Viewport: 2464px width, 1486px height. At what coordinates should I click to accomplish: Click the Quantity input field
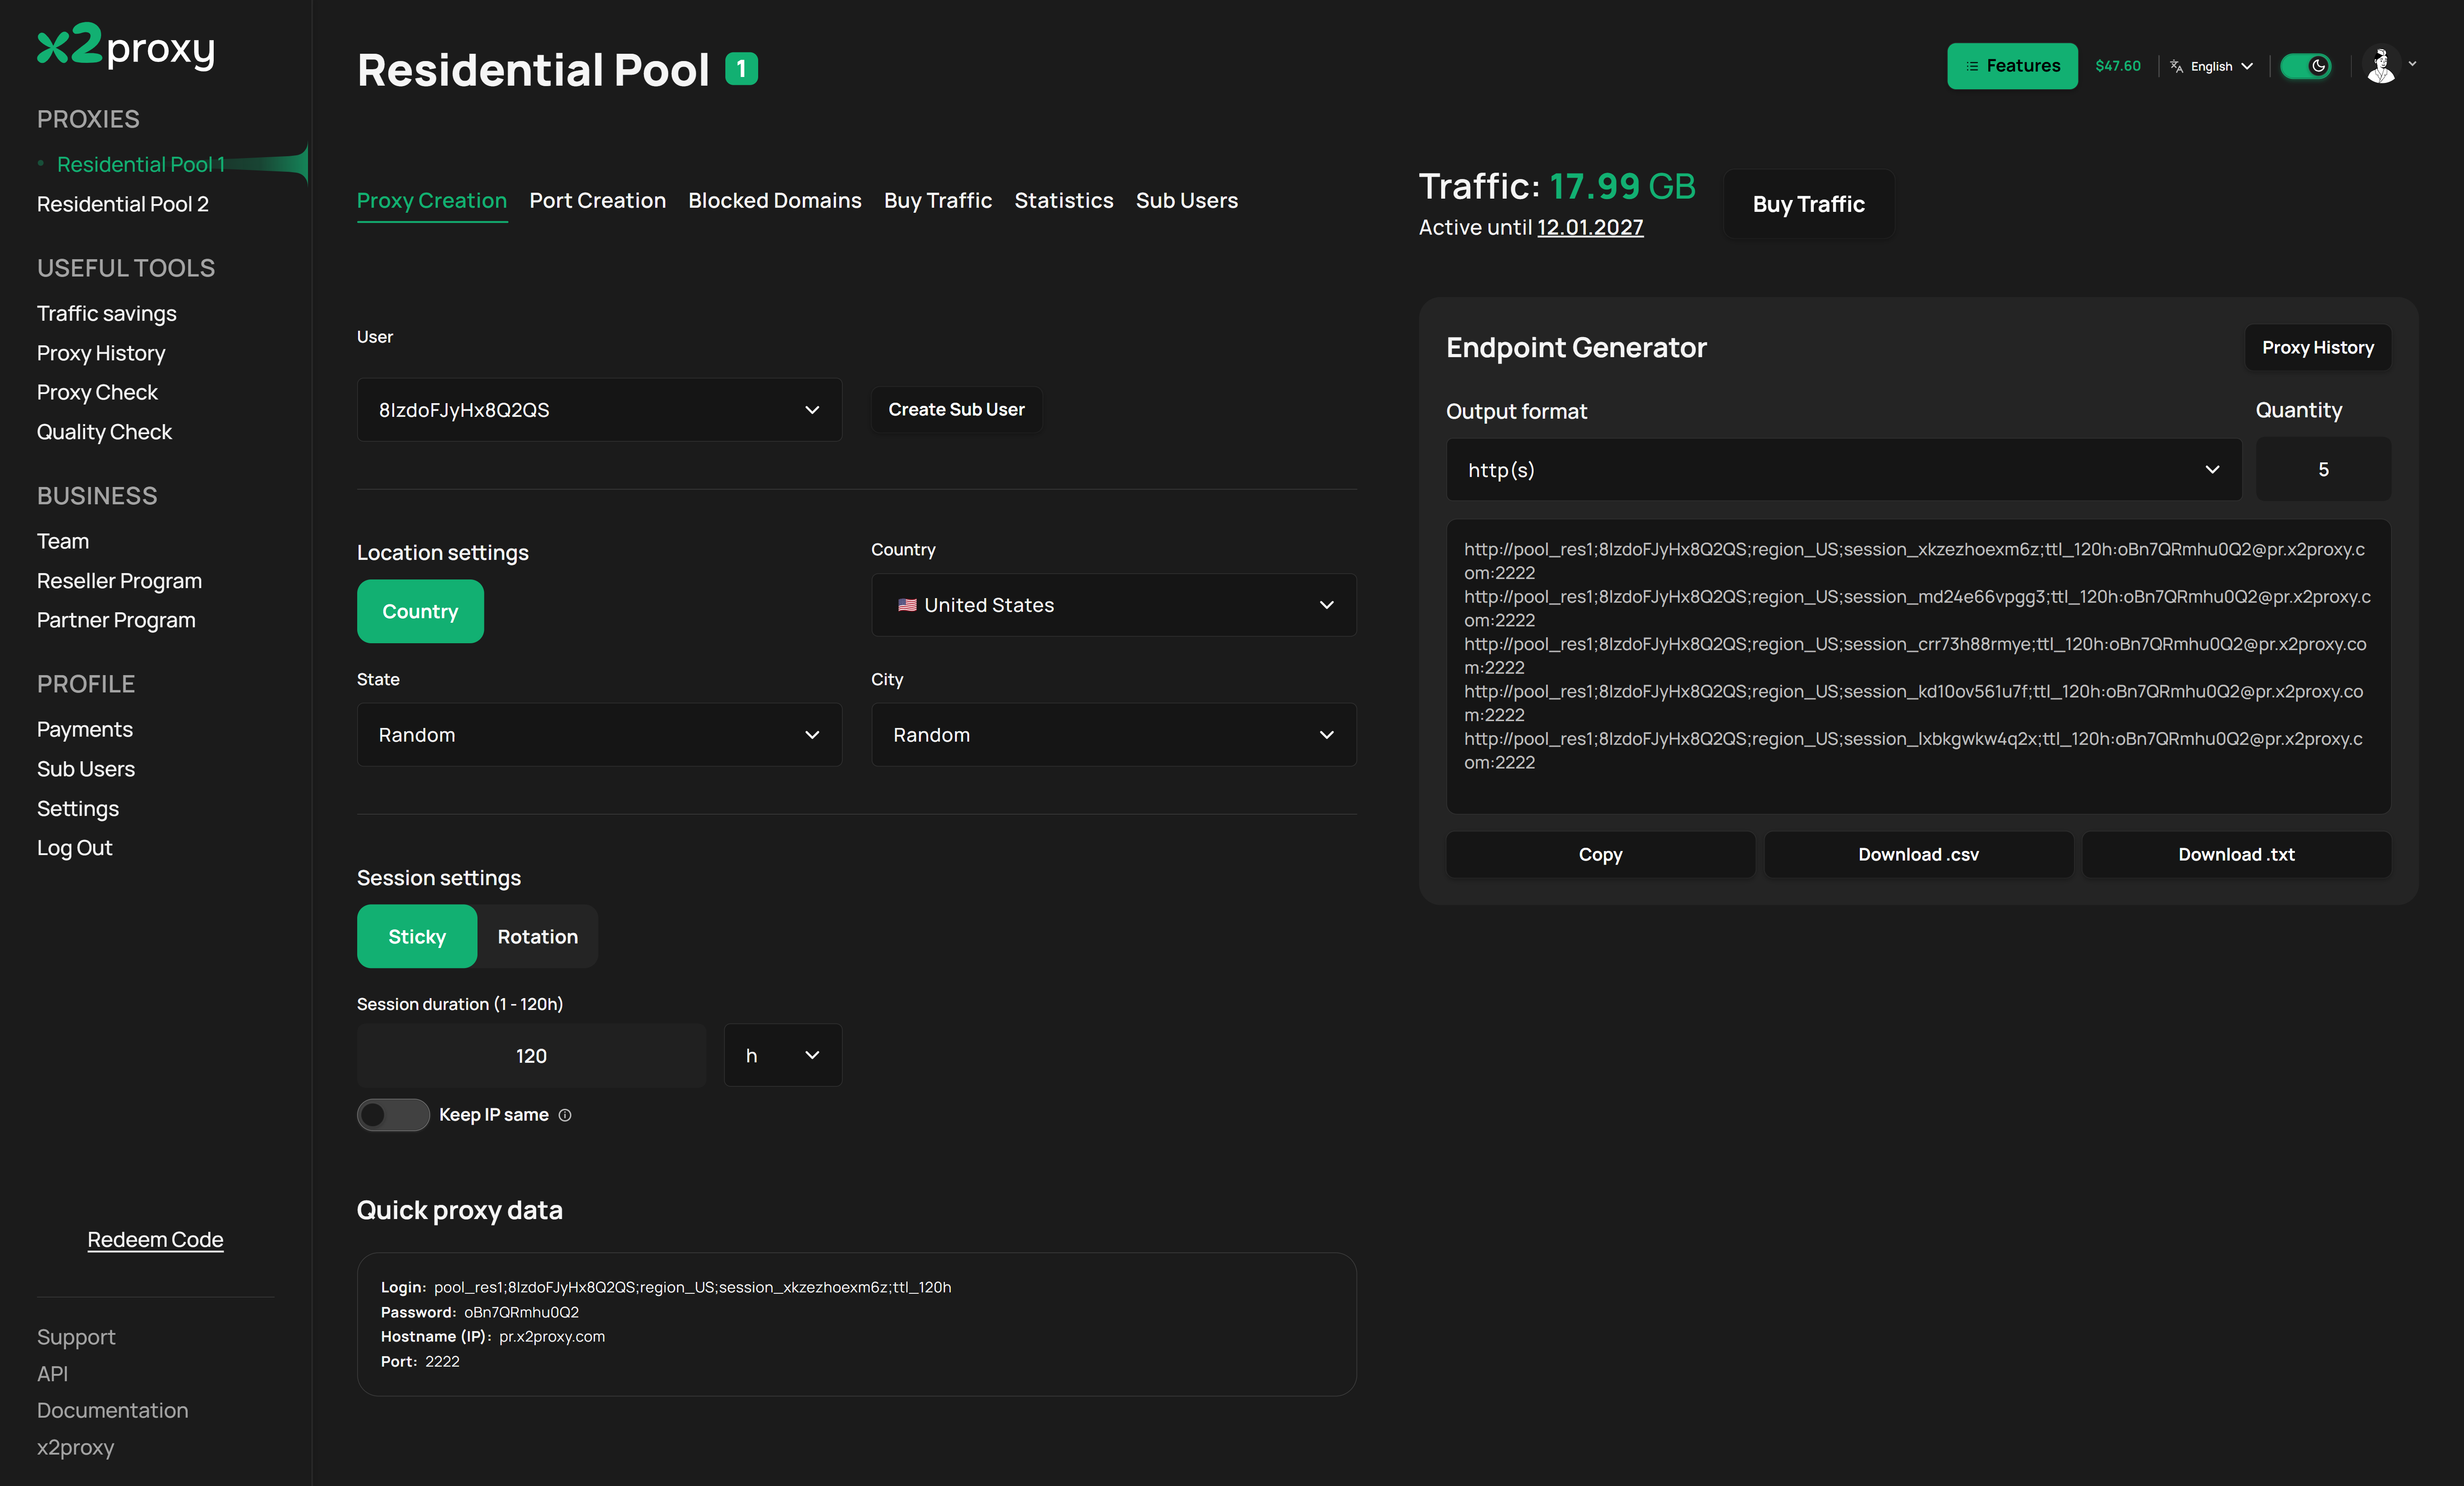(x=2323, y=469)
